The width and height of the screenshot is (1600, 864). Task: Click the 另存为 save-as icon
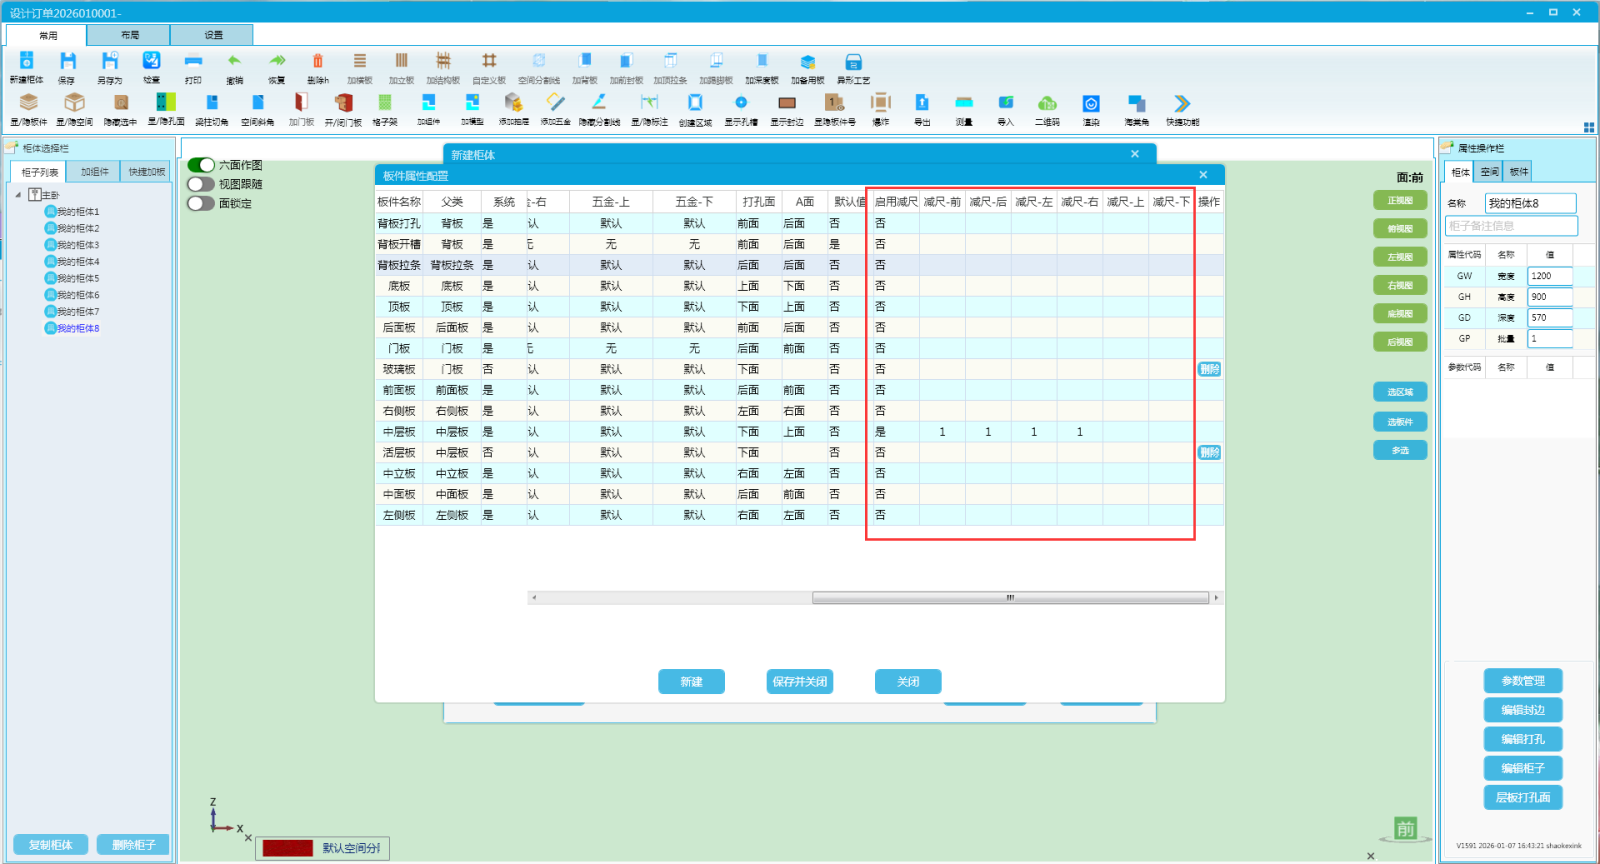(x=110, y=66)
